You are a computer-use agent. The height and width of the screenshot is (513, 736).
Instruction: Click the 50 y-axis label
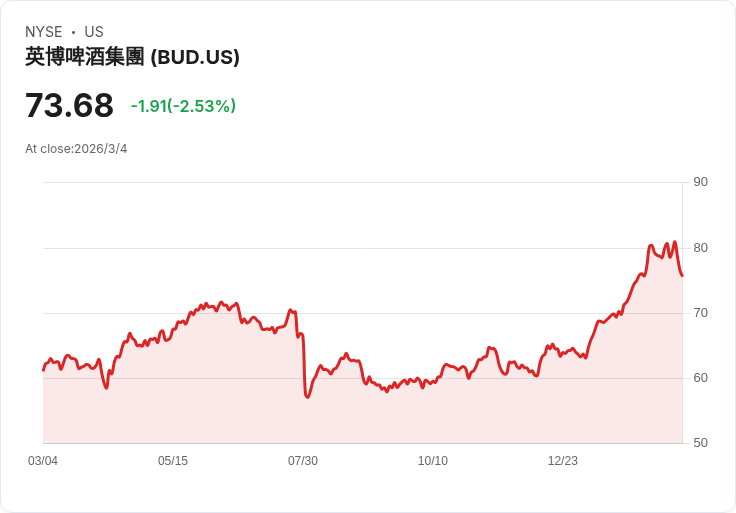click(700, 443)
